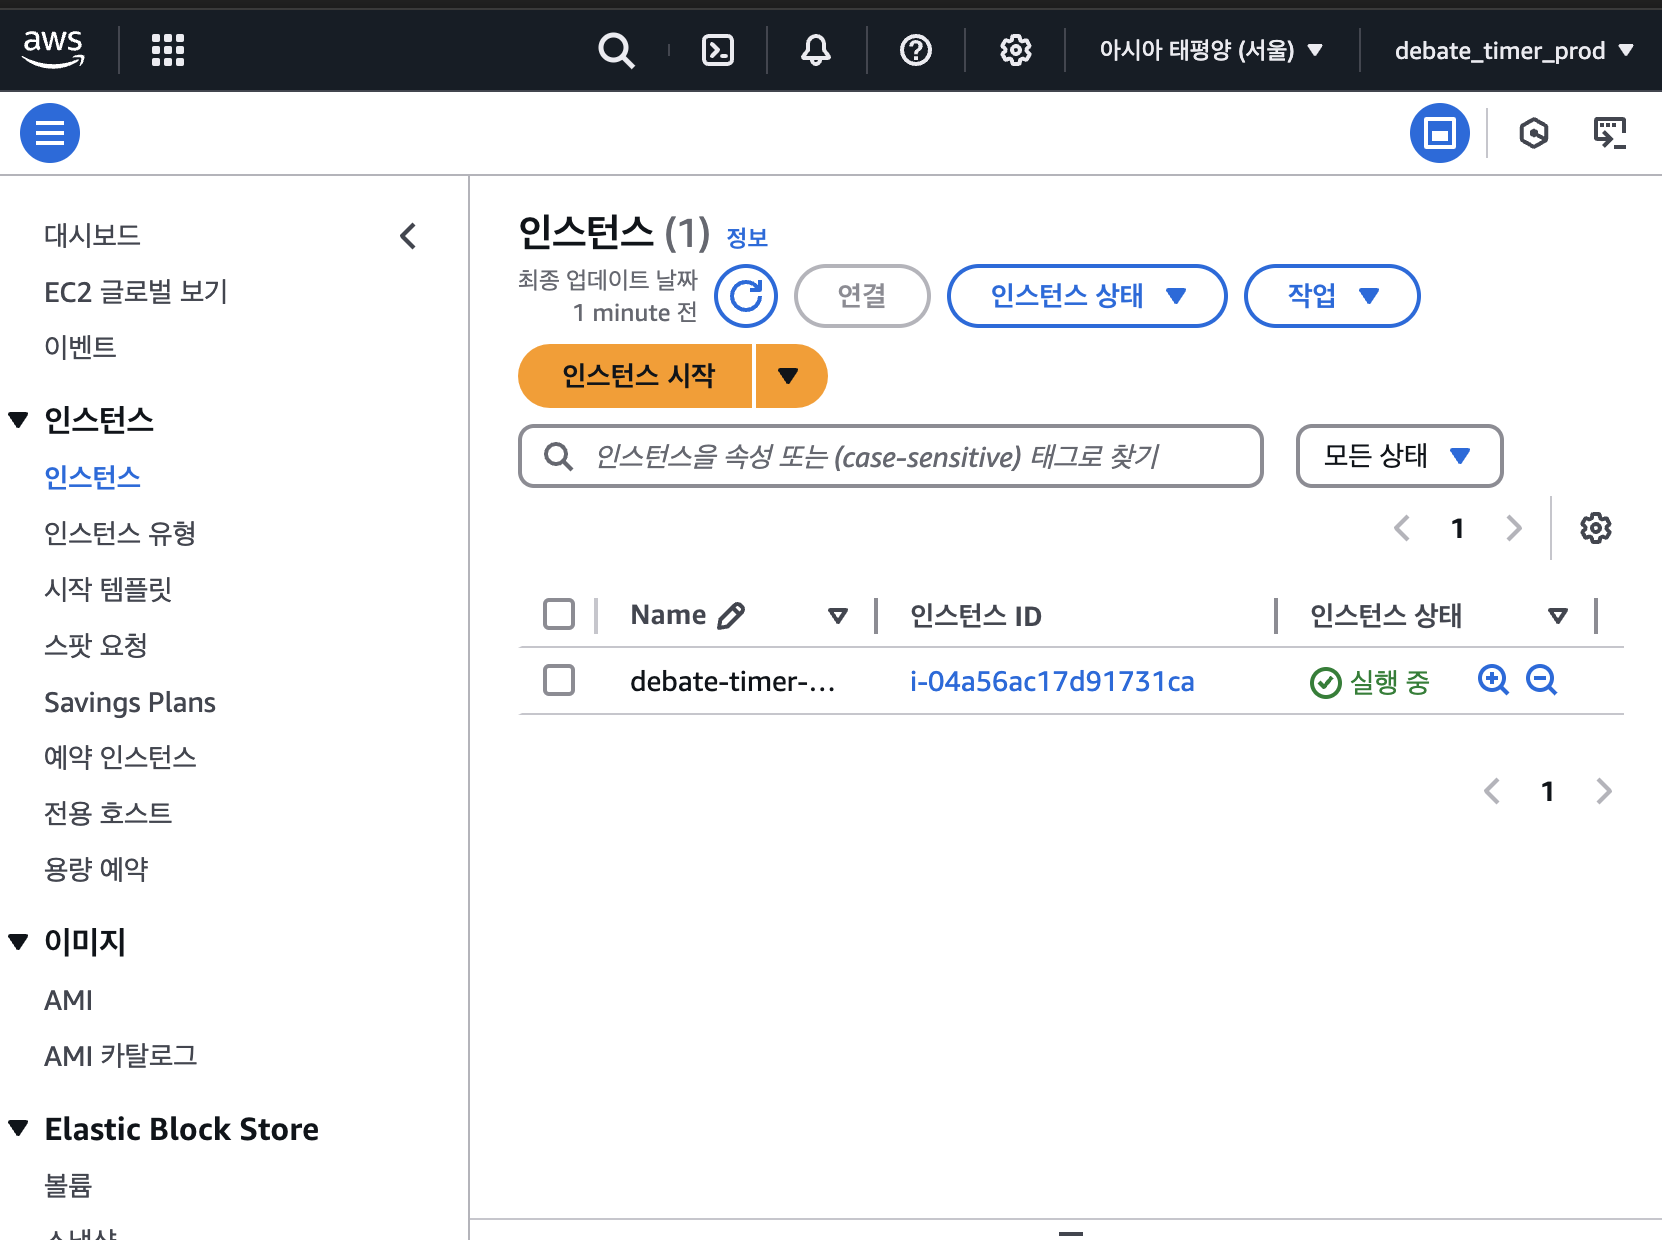The image size is (1662, 1240).
Task: Click the hexagon shield icon
Action: pyautogui.click(x=1534, y=133)
